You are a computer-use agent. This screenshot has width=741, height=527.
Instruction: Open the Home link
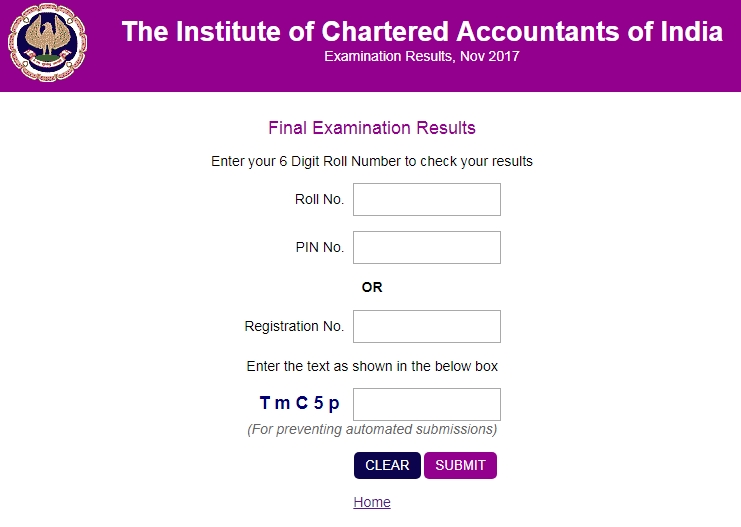pos(372,502)
